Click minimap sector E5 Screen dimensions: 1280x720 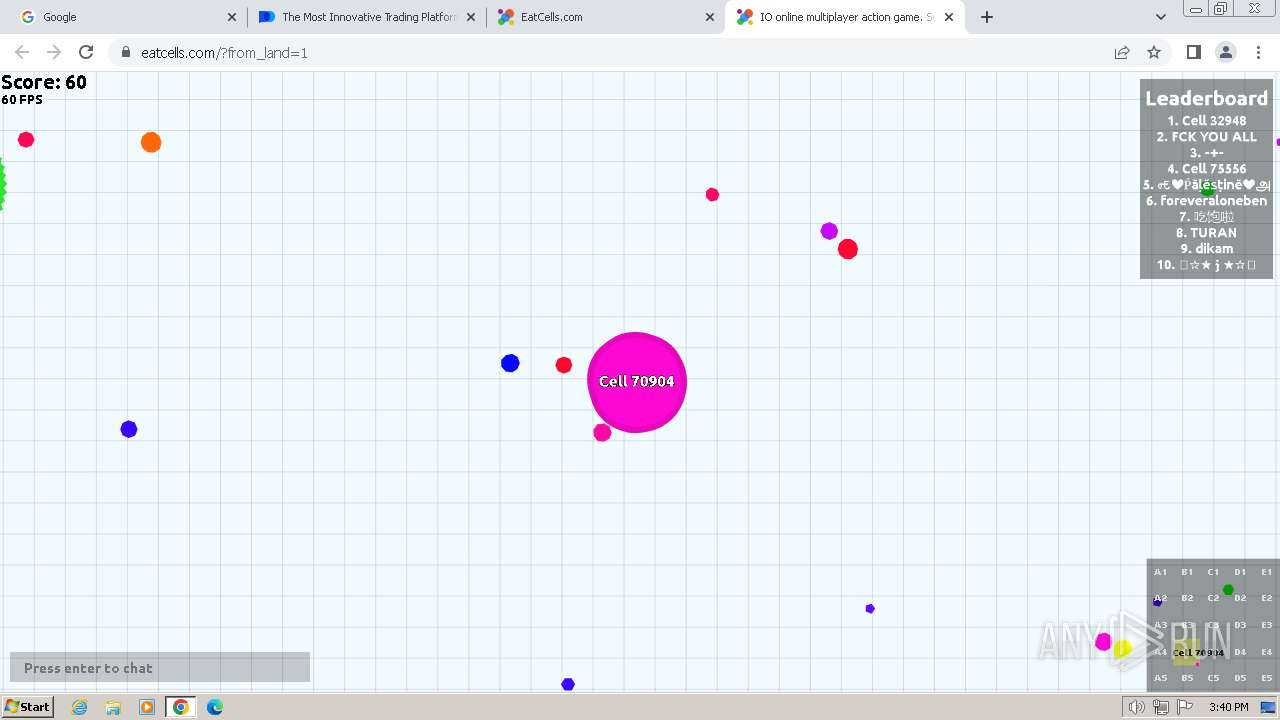(x=1266, y=678)
